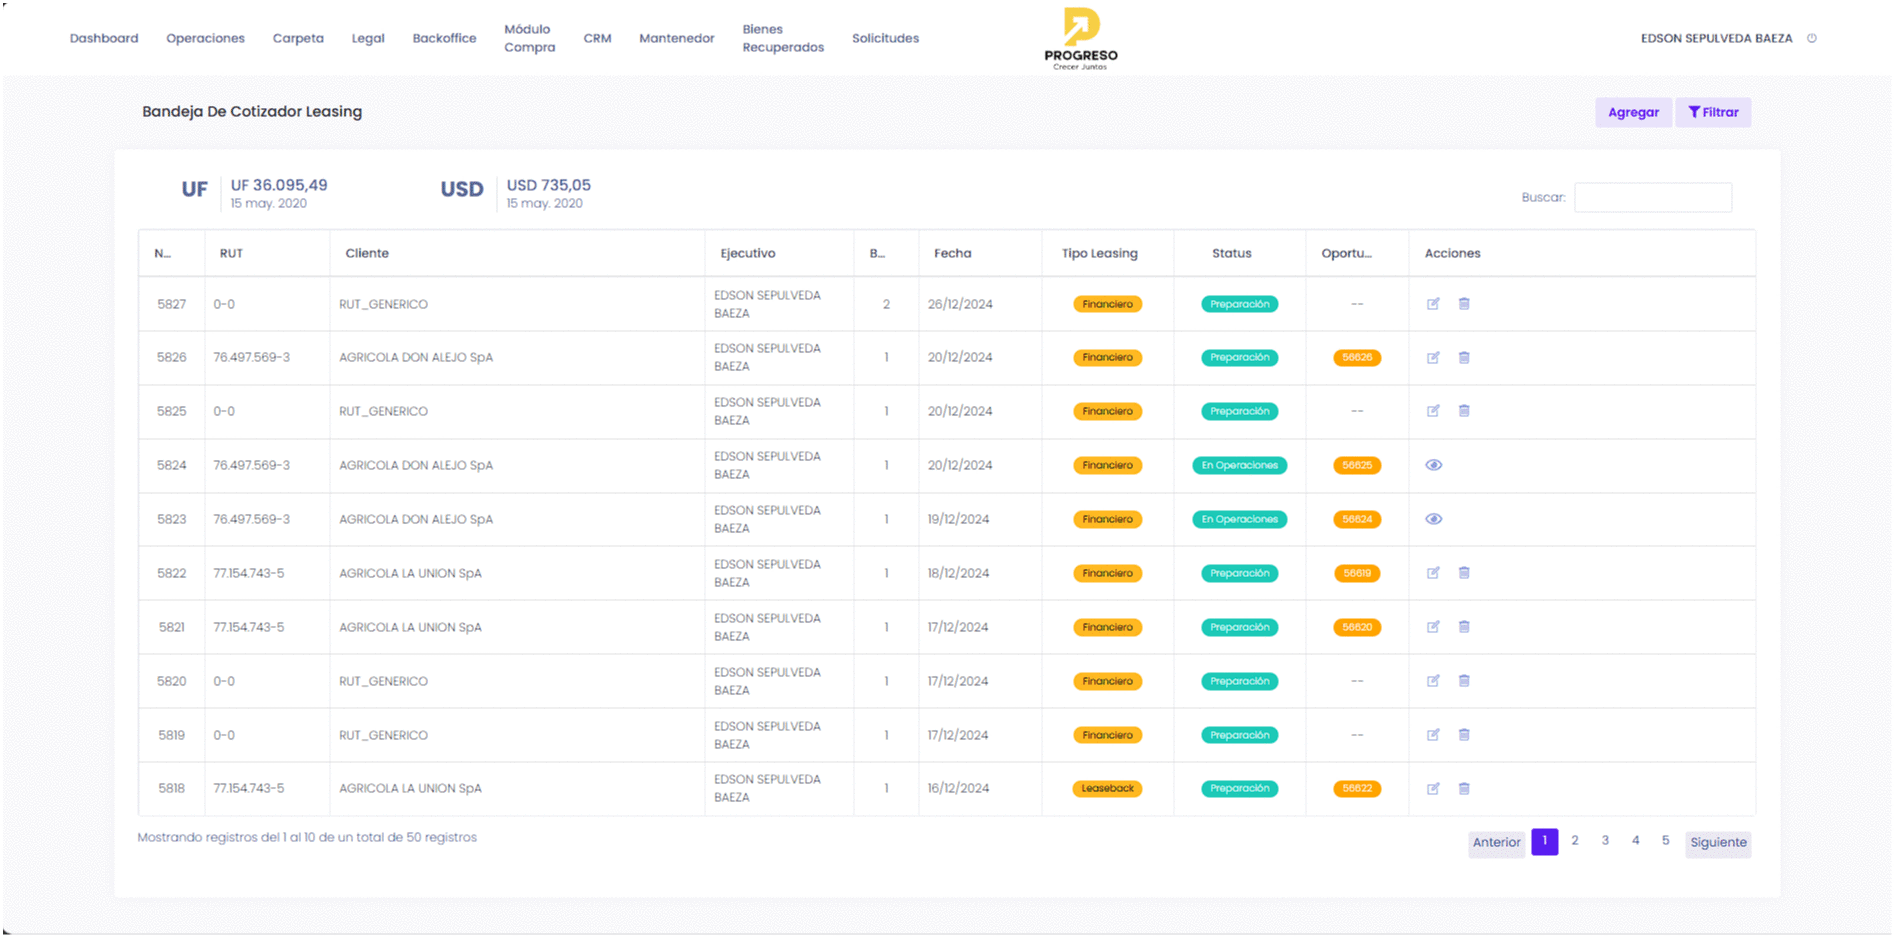Delete quotation row 5827
Viewport: 1894px width, 937px height.
coord(1464,304)
